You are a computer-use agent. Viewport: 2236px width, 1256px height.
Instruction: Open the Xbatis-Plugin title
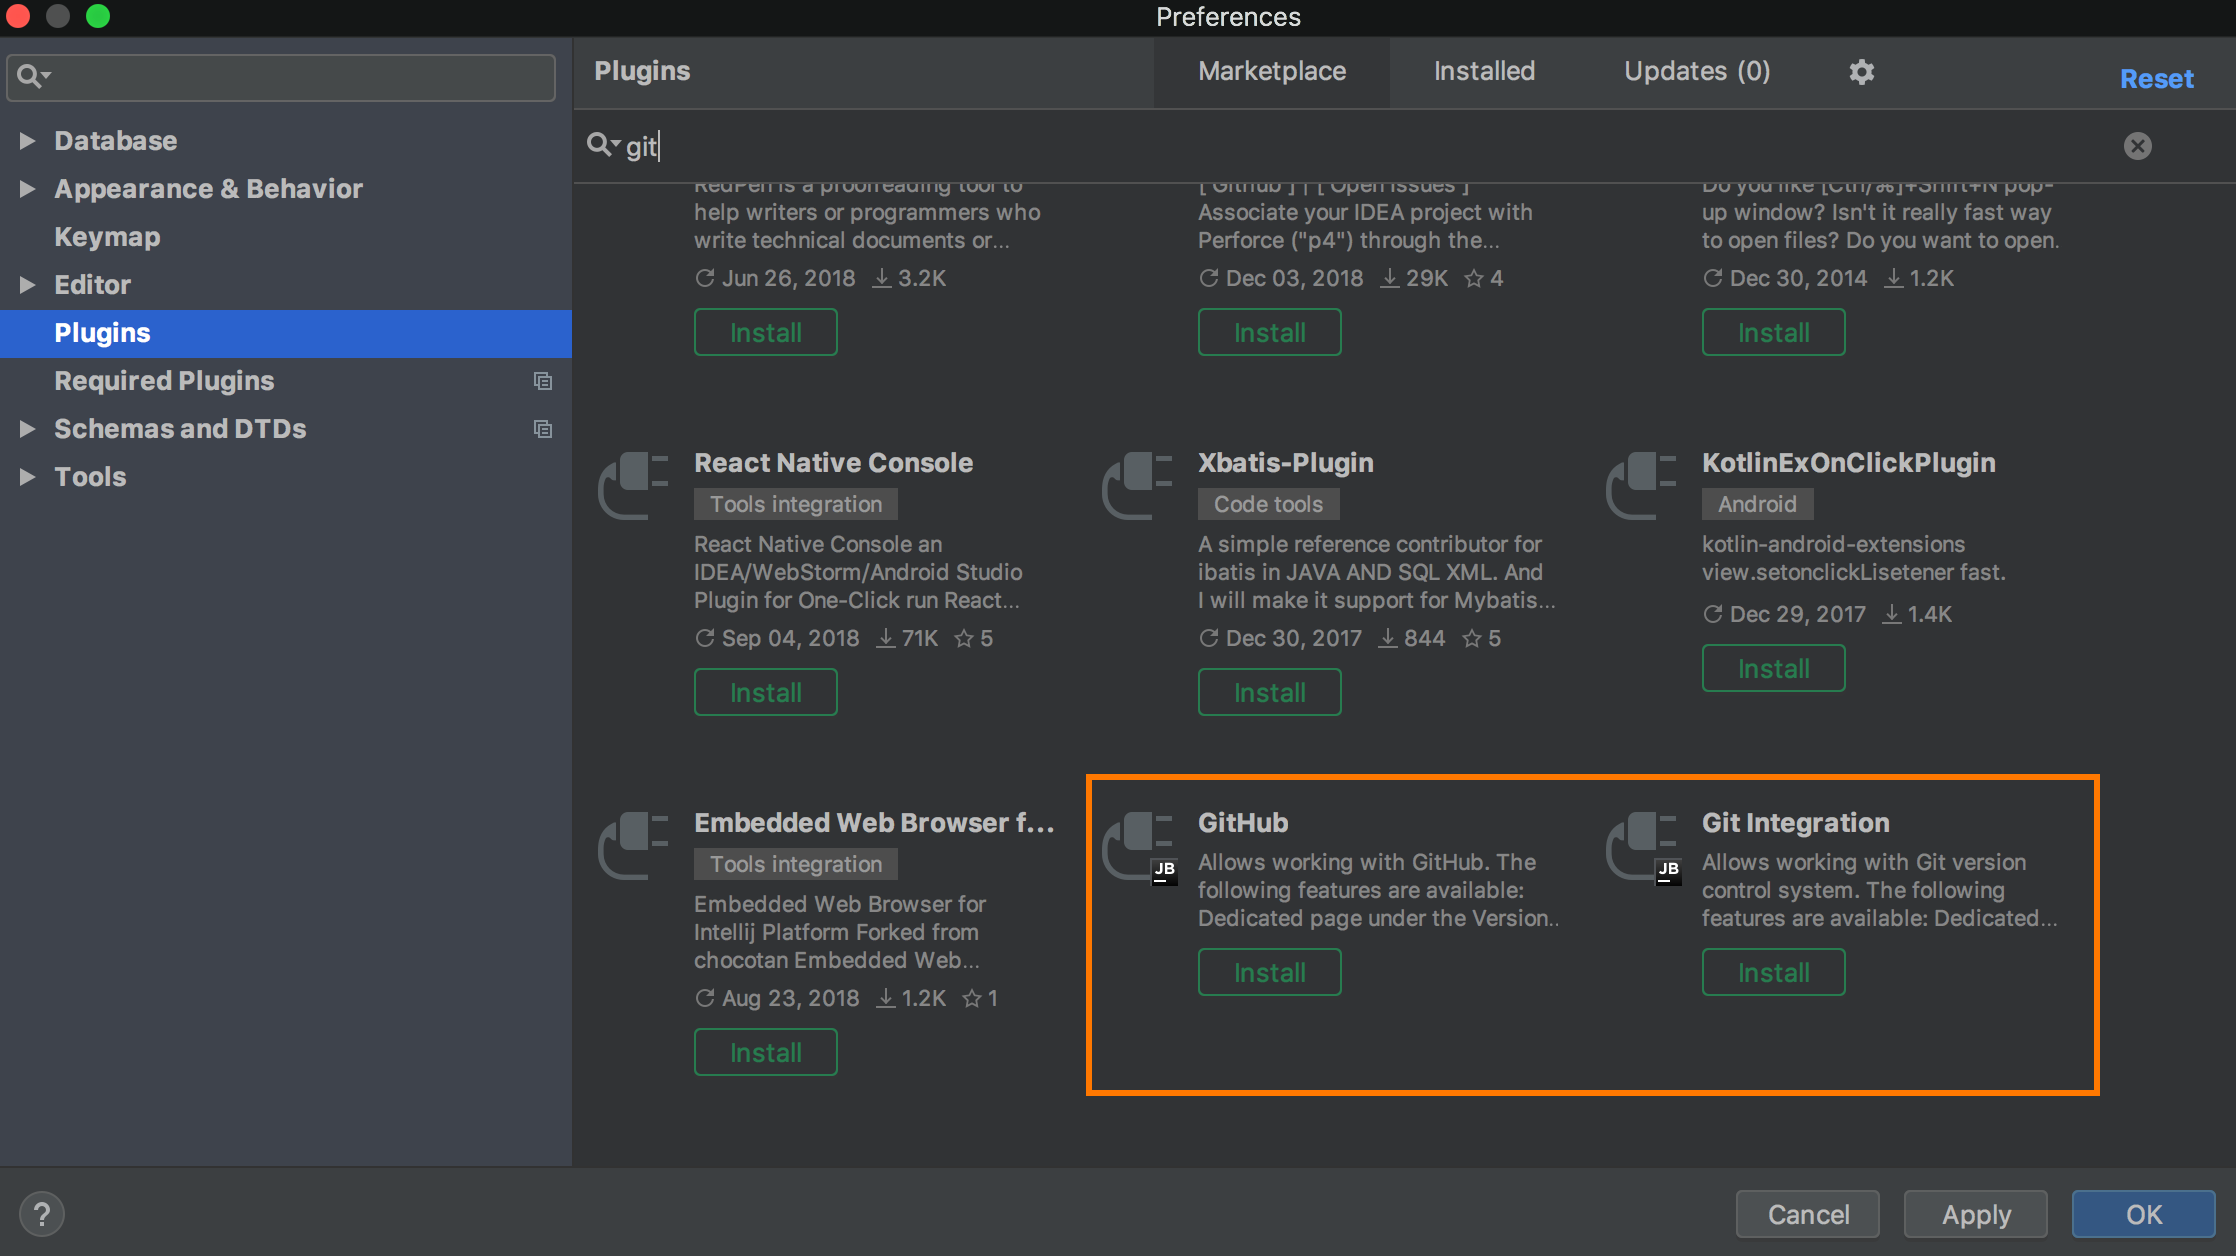[x=1286, y=463]
